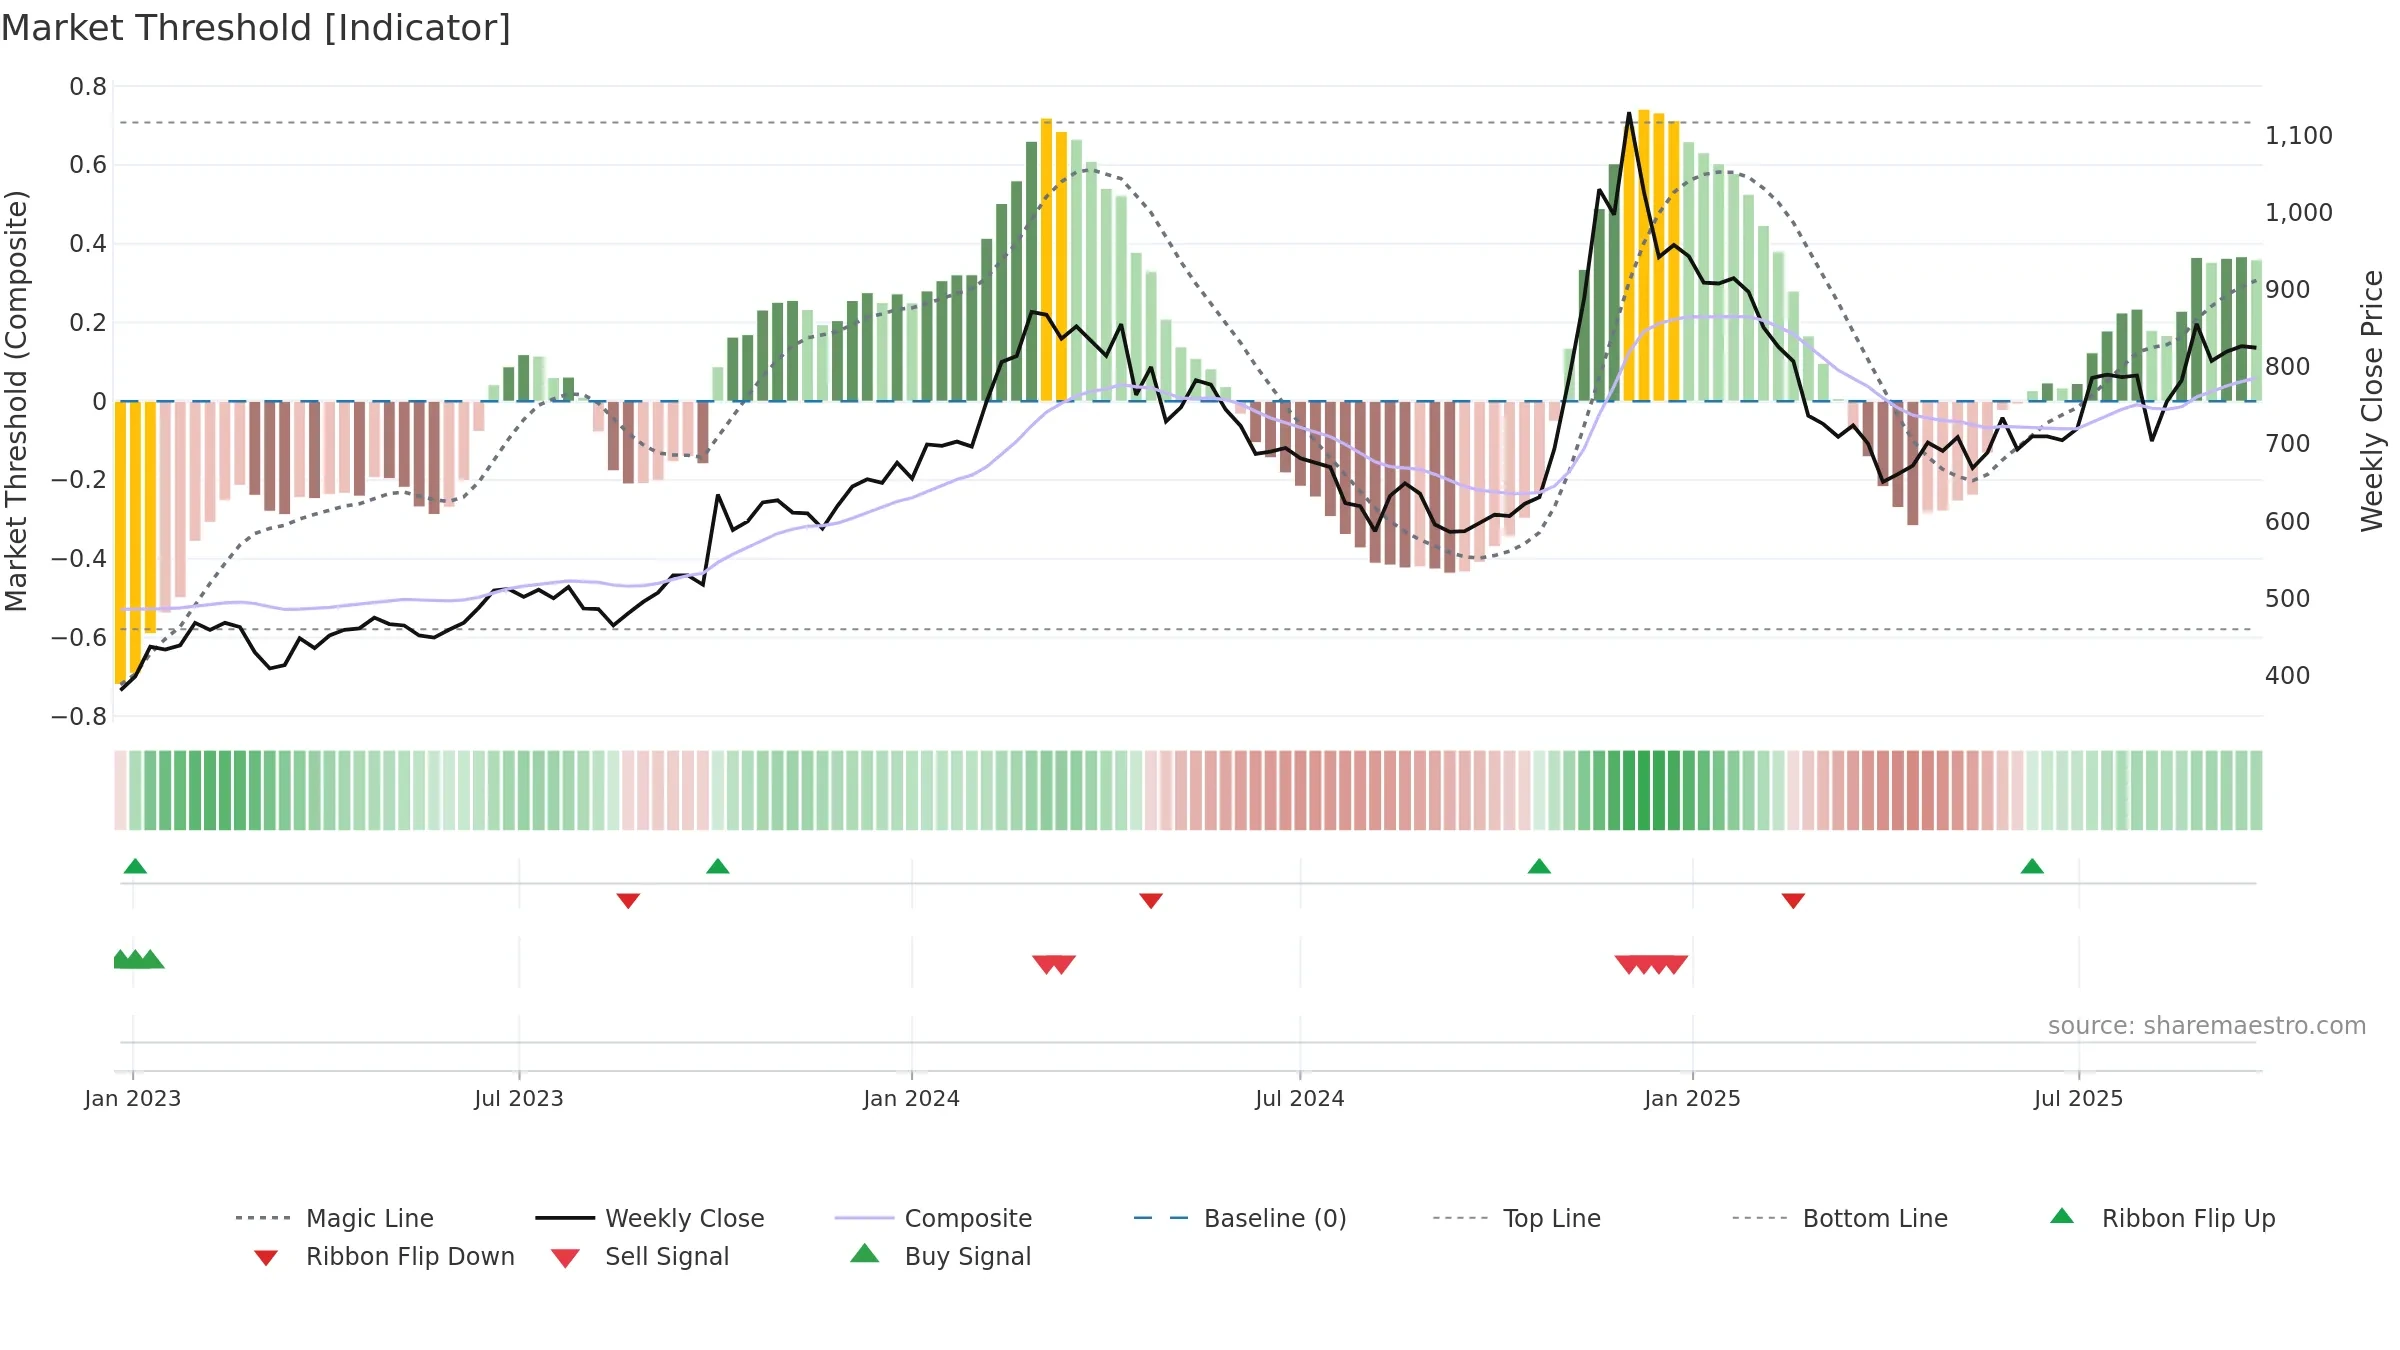The height and width of the screenshot is (1350, 2400).
Task: Click the red Ribbon Flip Down legend triangle
Action: [266, 1258]
